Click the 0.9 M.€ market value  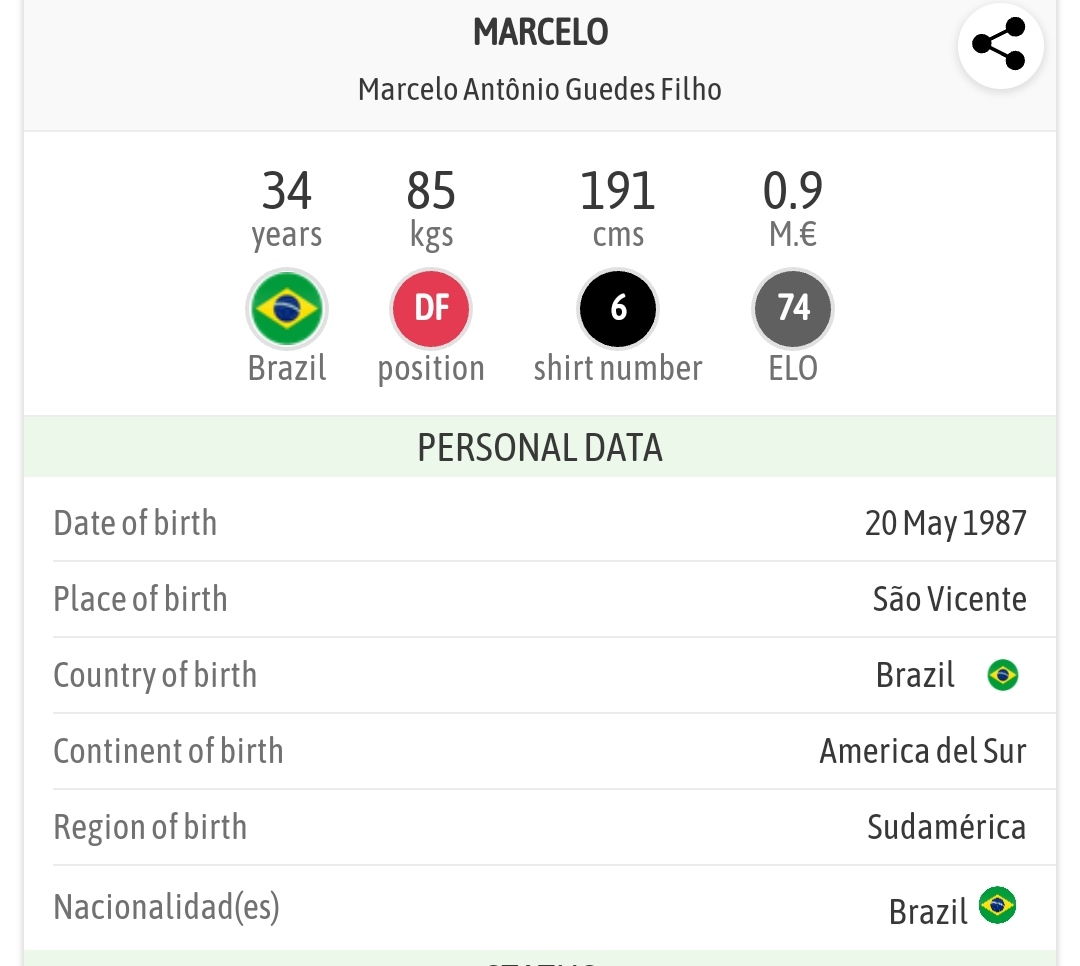[x=793, y=209]
